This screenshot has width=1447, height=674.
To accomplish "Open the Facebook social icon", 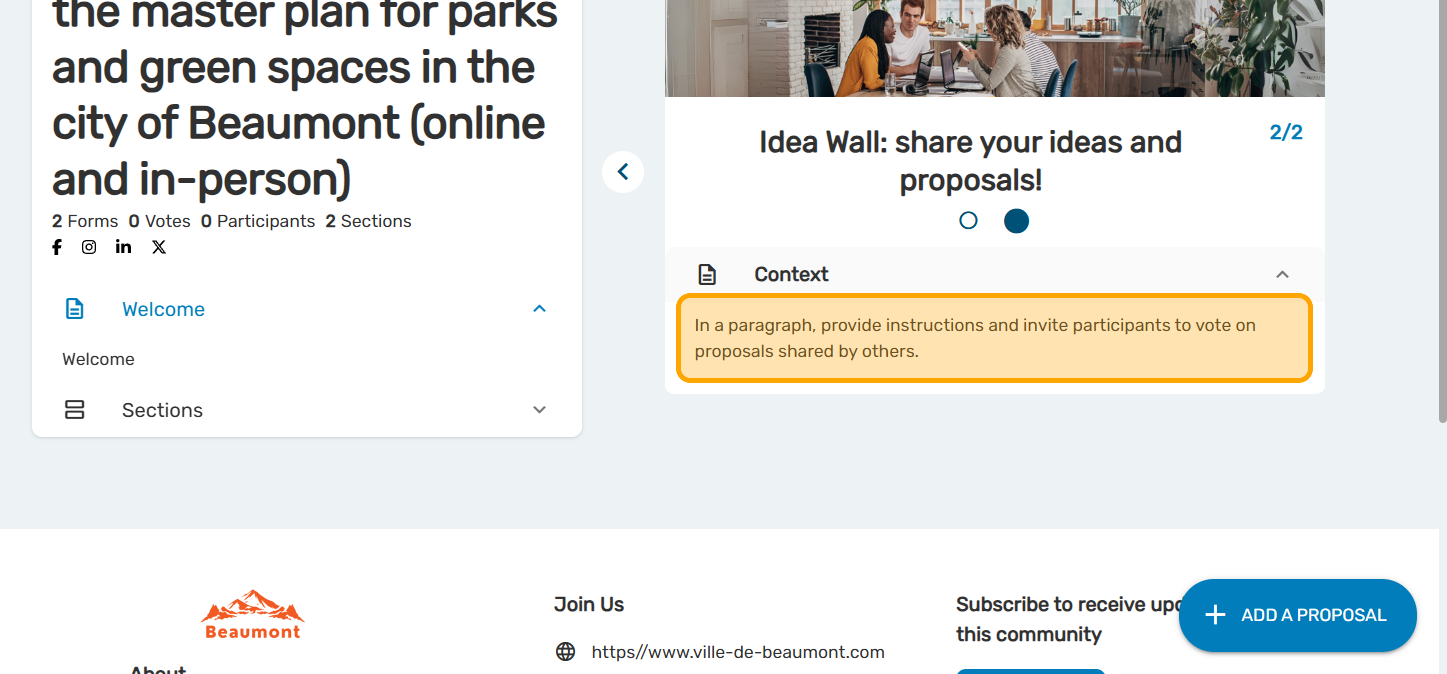I will click(x=57, y=247).
